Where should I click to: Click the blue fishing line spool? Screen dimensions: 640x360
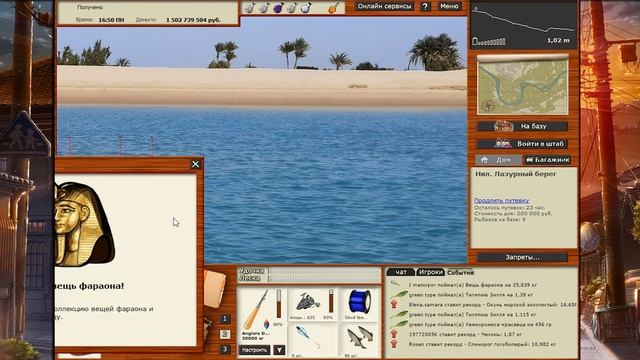(x=359, y=302)
